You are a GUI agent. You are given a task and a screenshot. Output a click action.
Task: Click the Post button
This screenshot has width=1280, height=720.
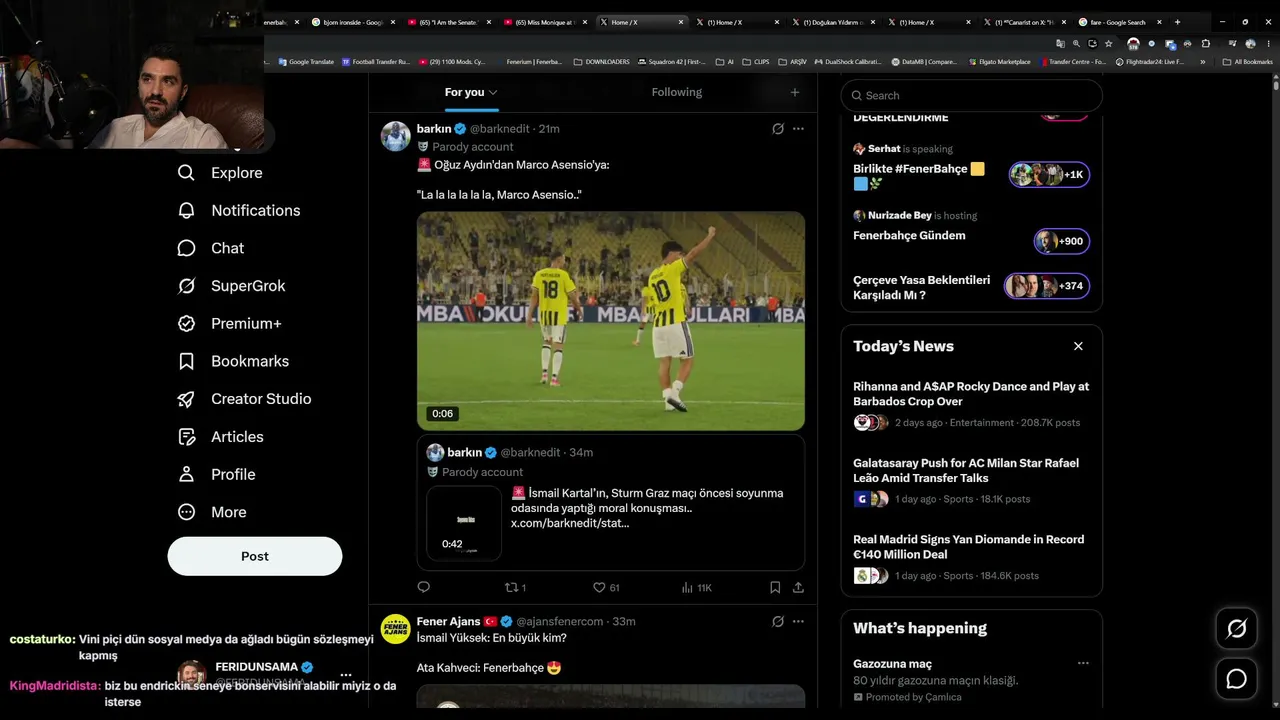click(255, 556)
